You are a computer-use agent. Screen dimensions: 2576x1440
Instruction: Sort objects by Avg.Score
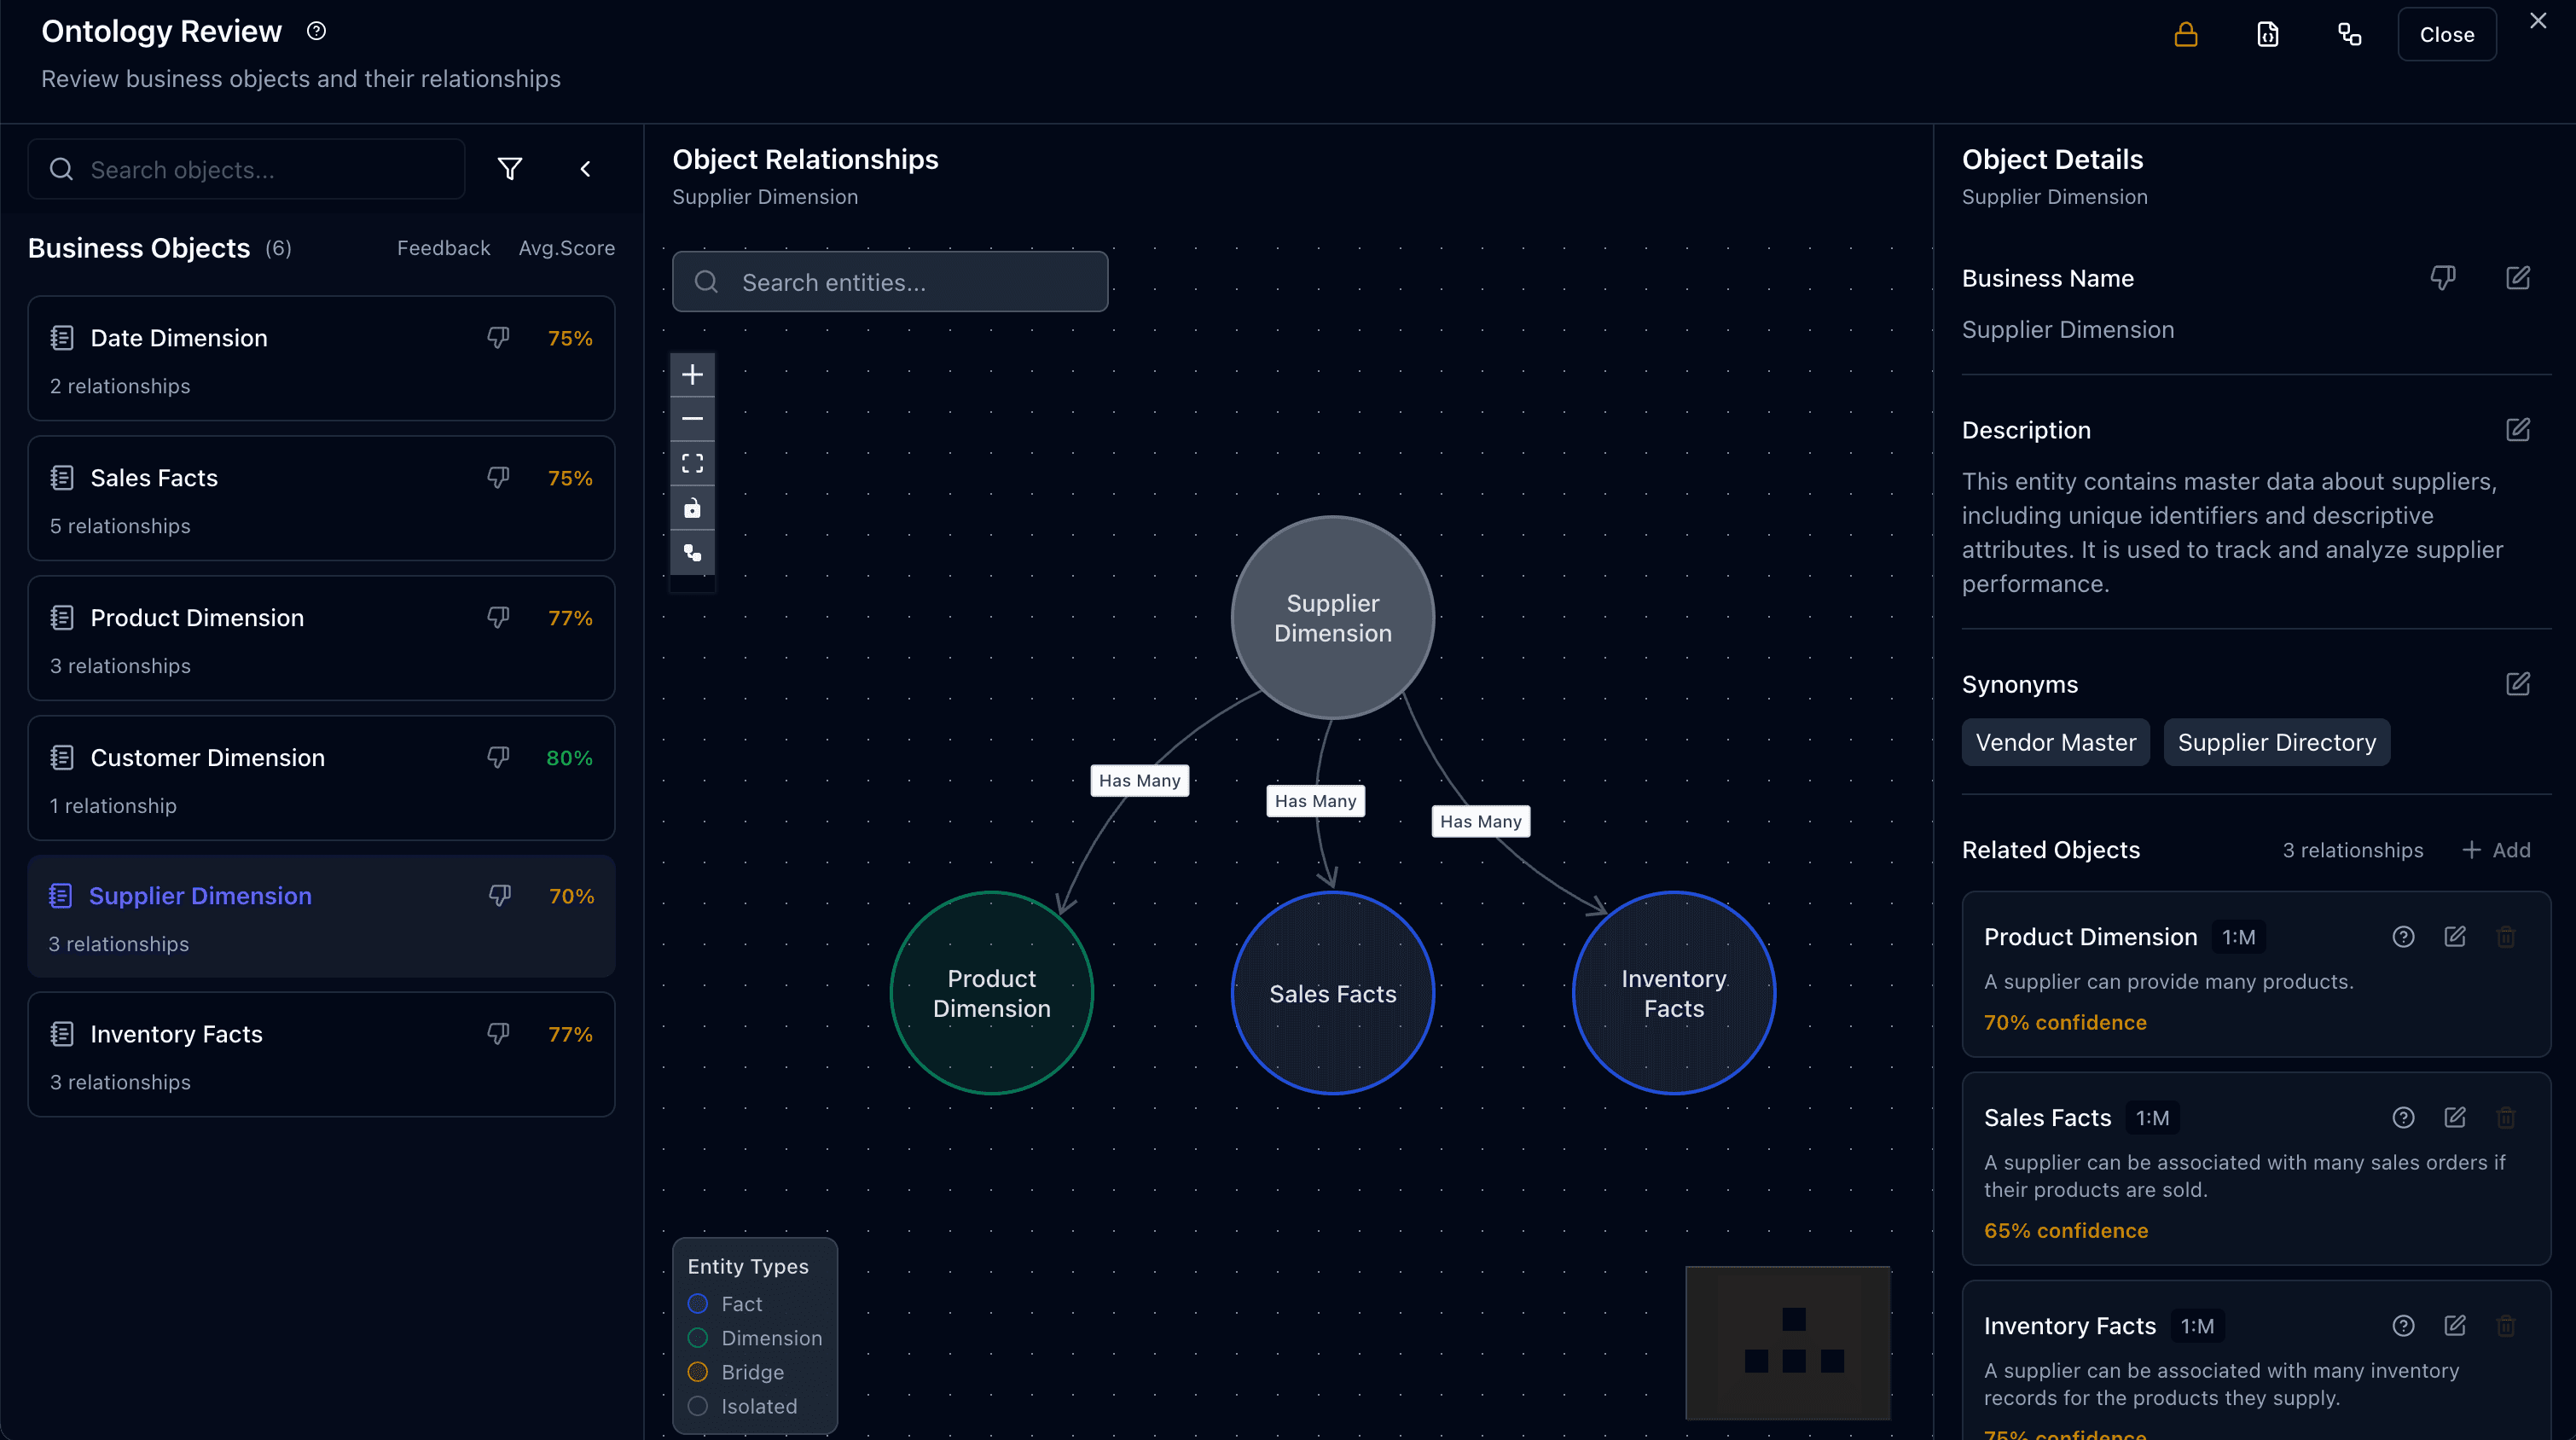point(567,247)
